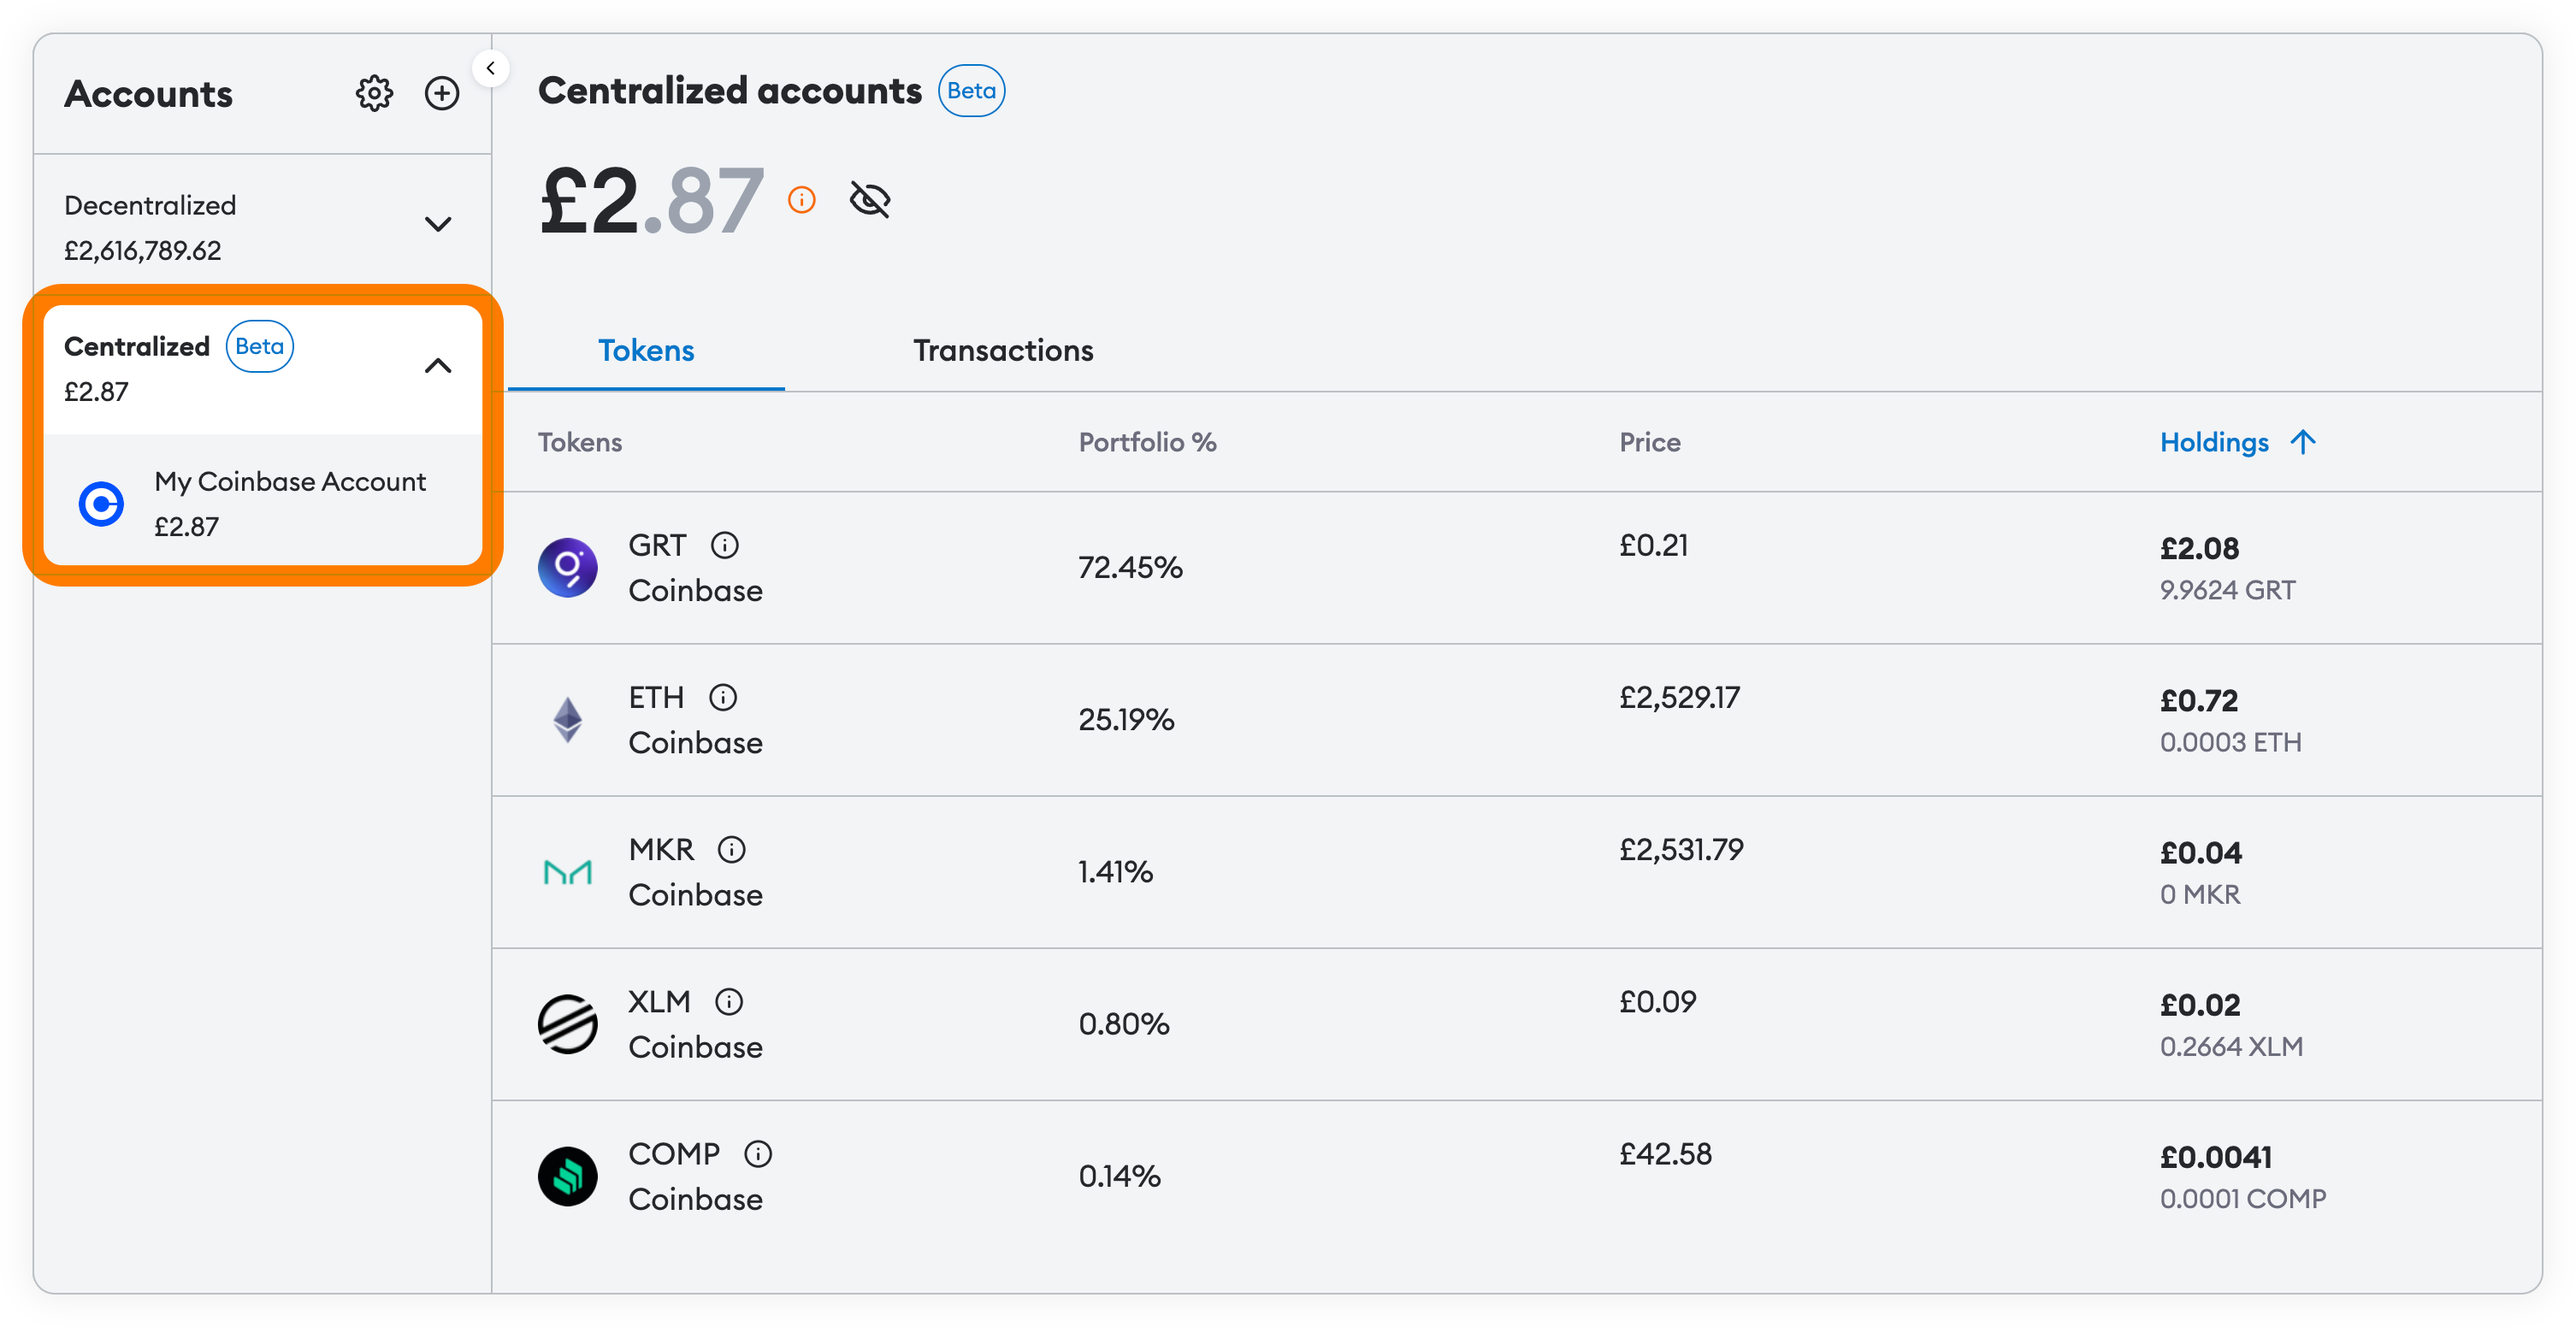Collapse the Accounts sidebar with the arrow
This screenshot has height=1327, width=2576.
pos(490,68)
